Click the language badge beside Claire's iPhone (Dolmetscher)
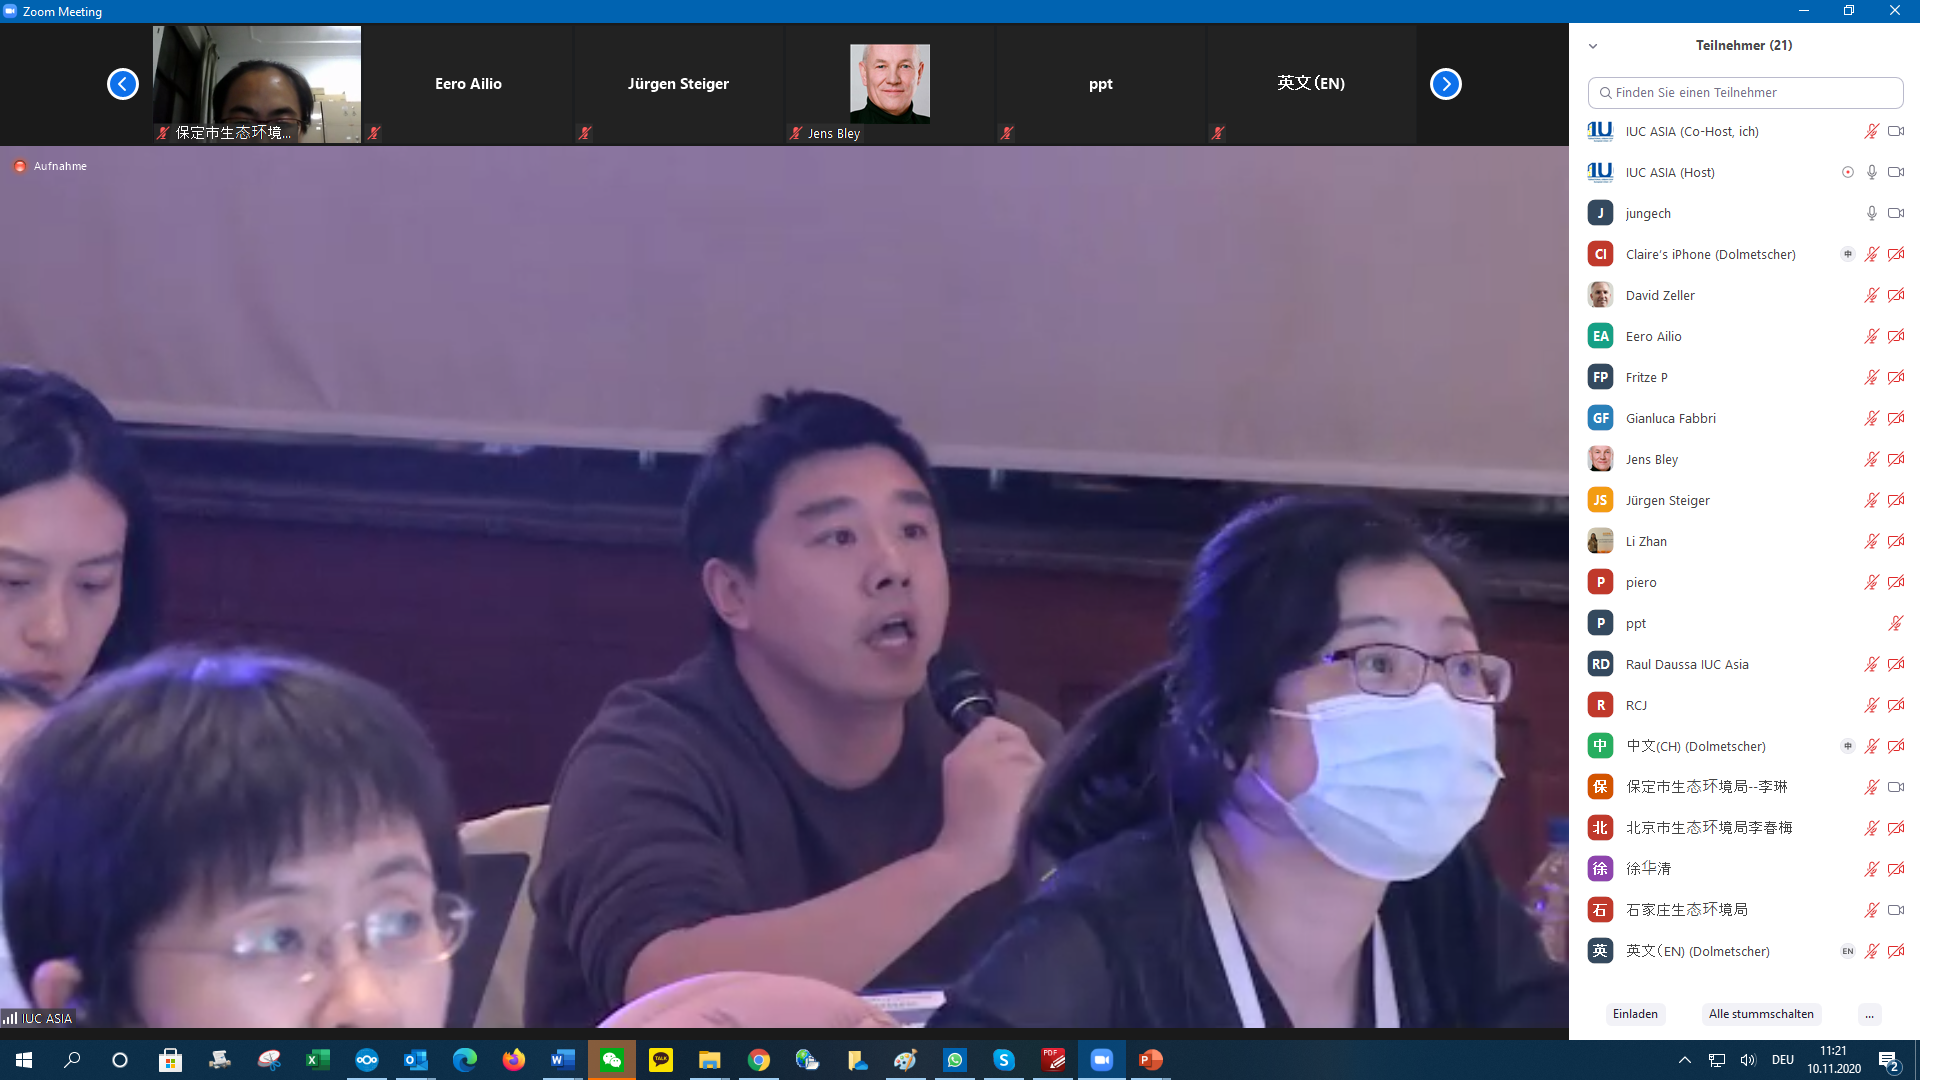Viewport: 1938px width, 1080px height. 1847,254
